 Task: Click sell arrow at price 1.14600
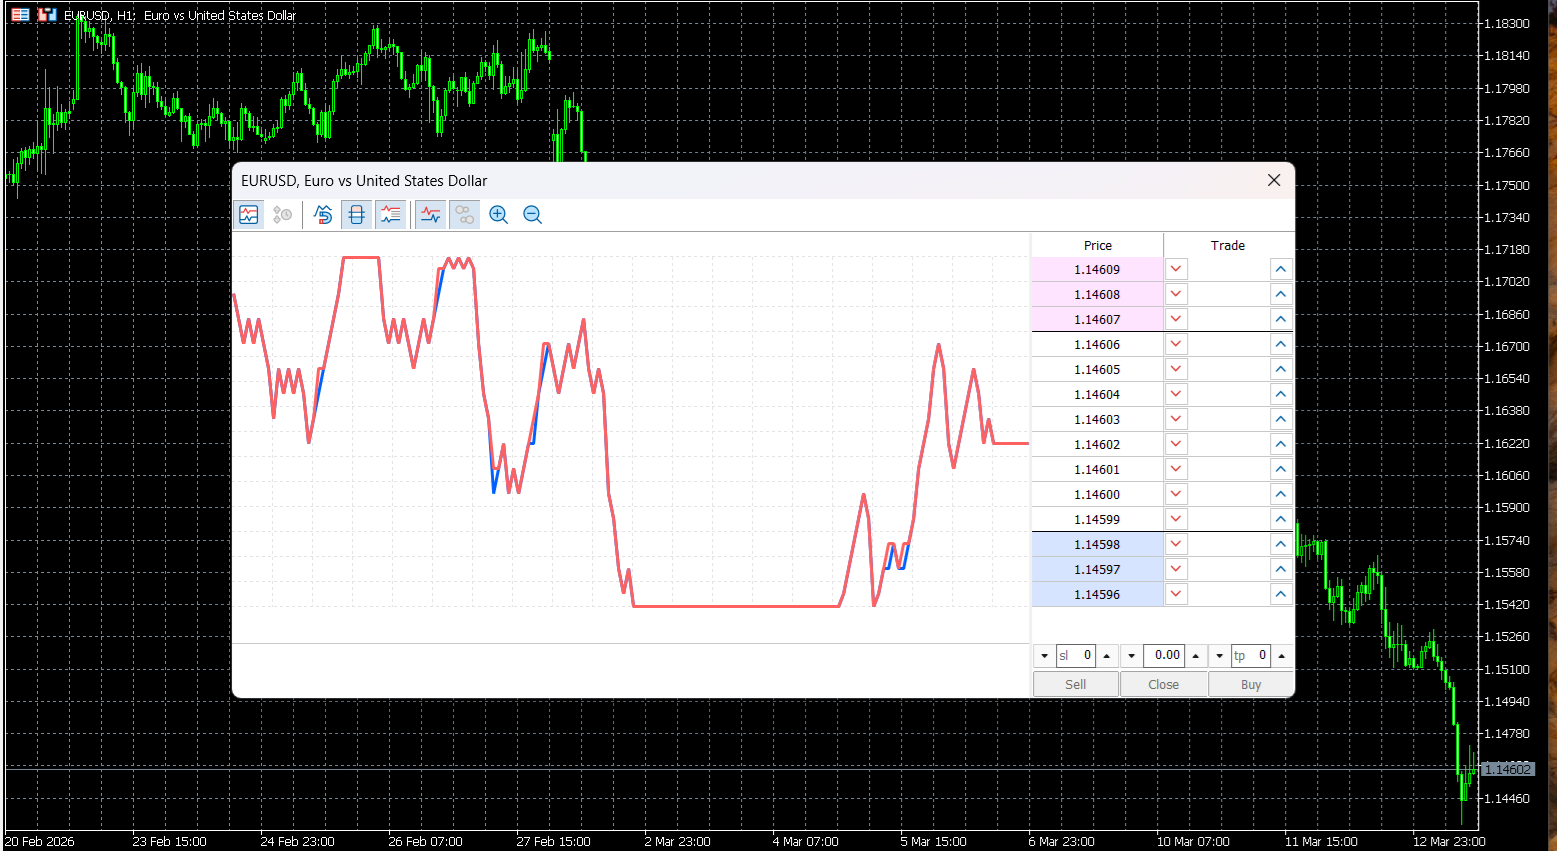coord(1176,494)
